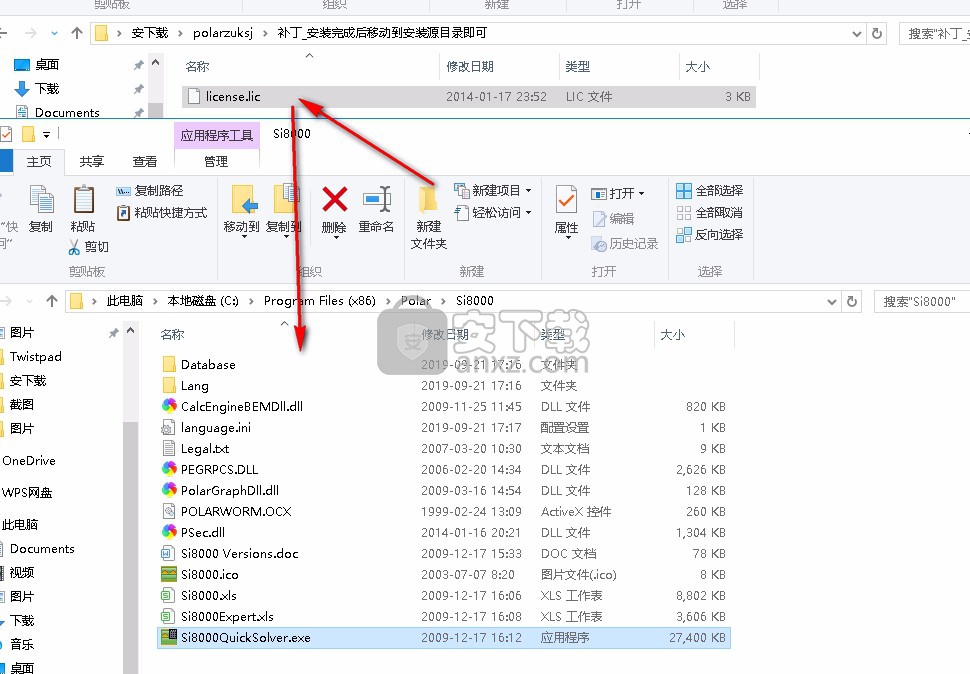
Task: Select the license.lic file
Action: 233,97
